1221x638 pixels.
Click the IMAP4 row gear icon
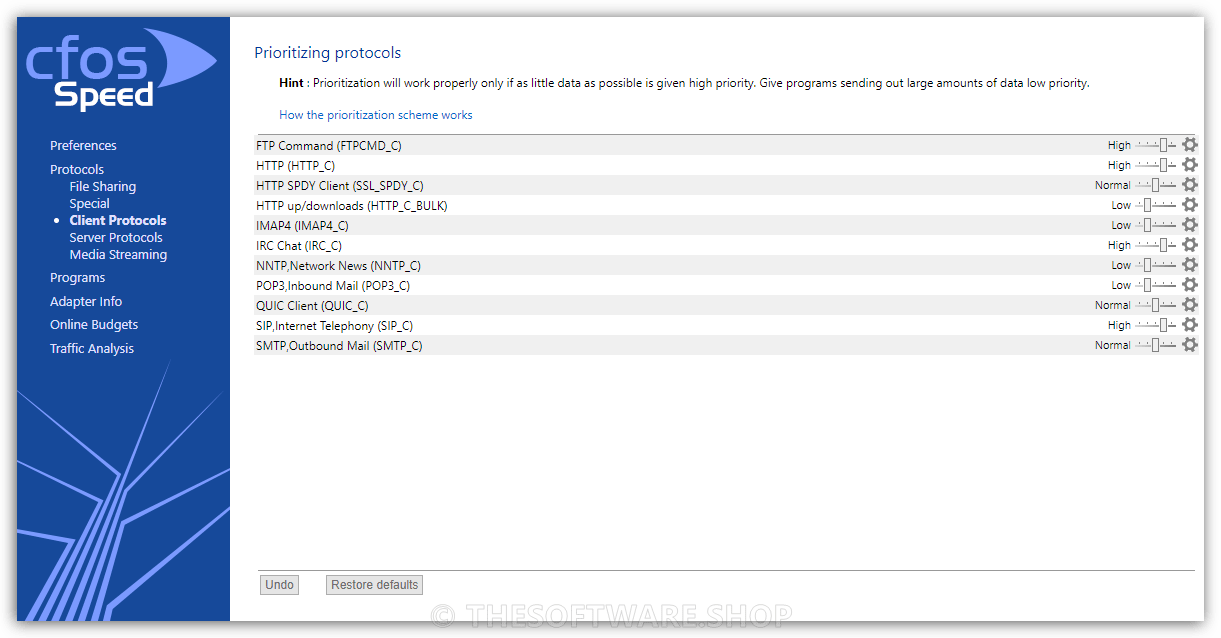(x=1189, y=225)
